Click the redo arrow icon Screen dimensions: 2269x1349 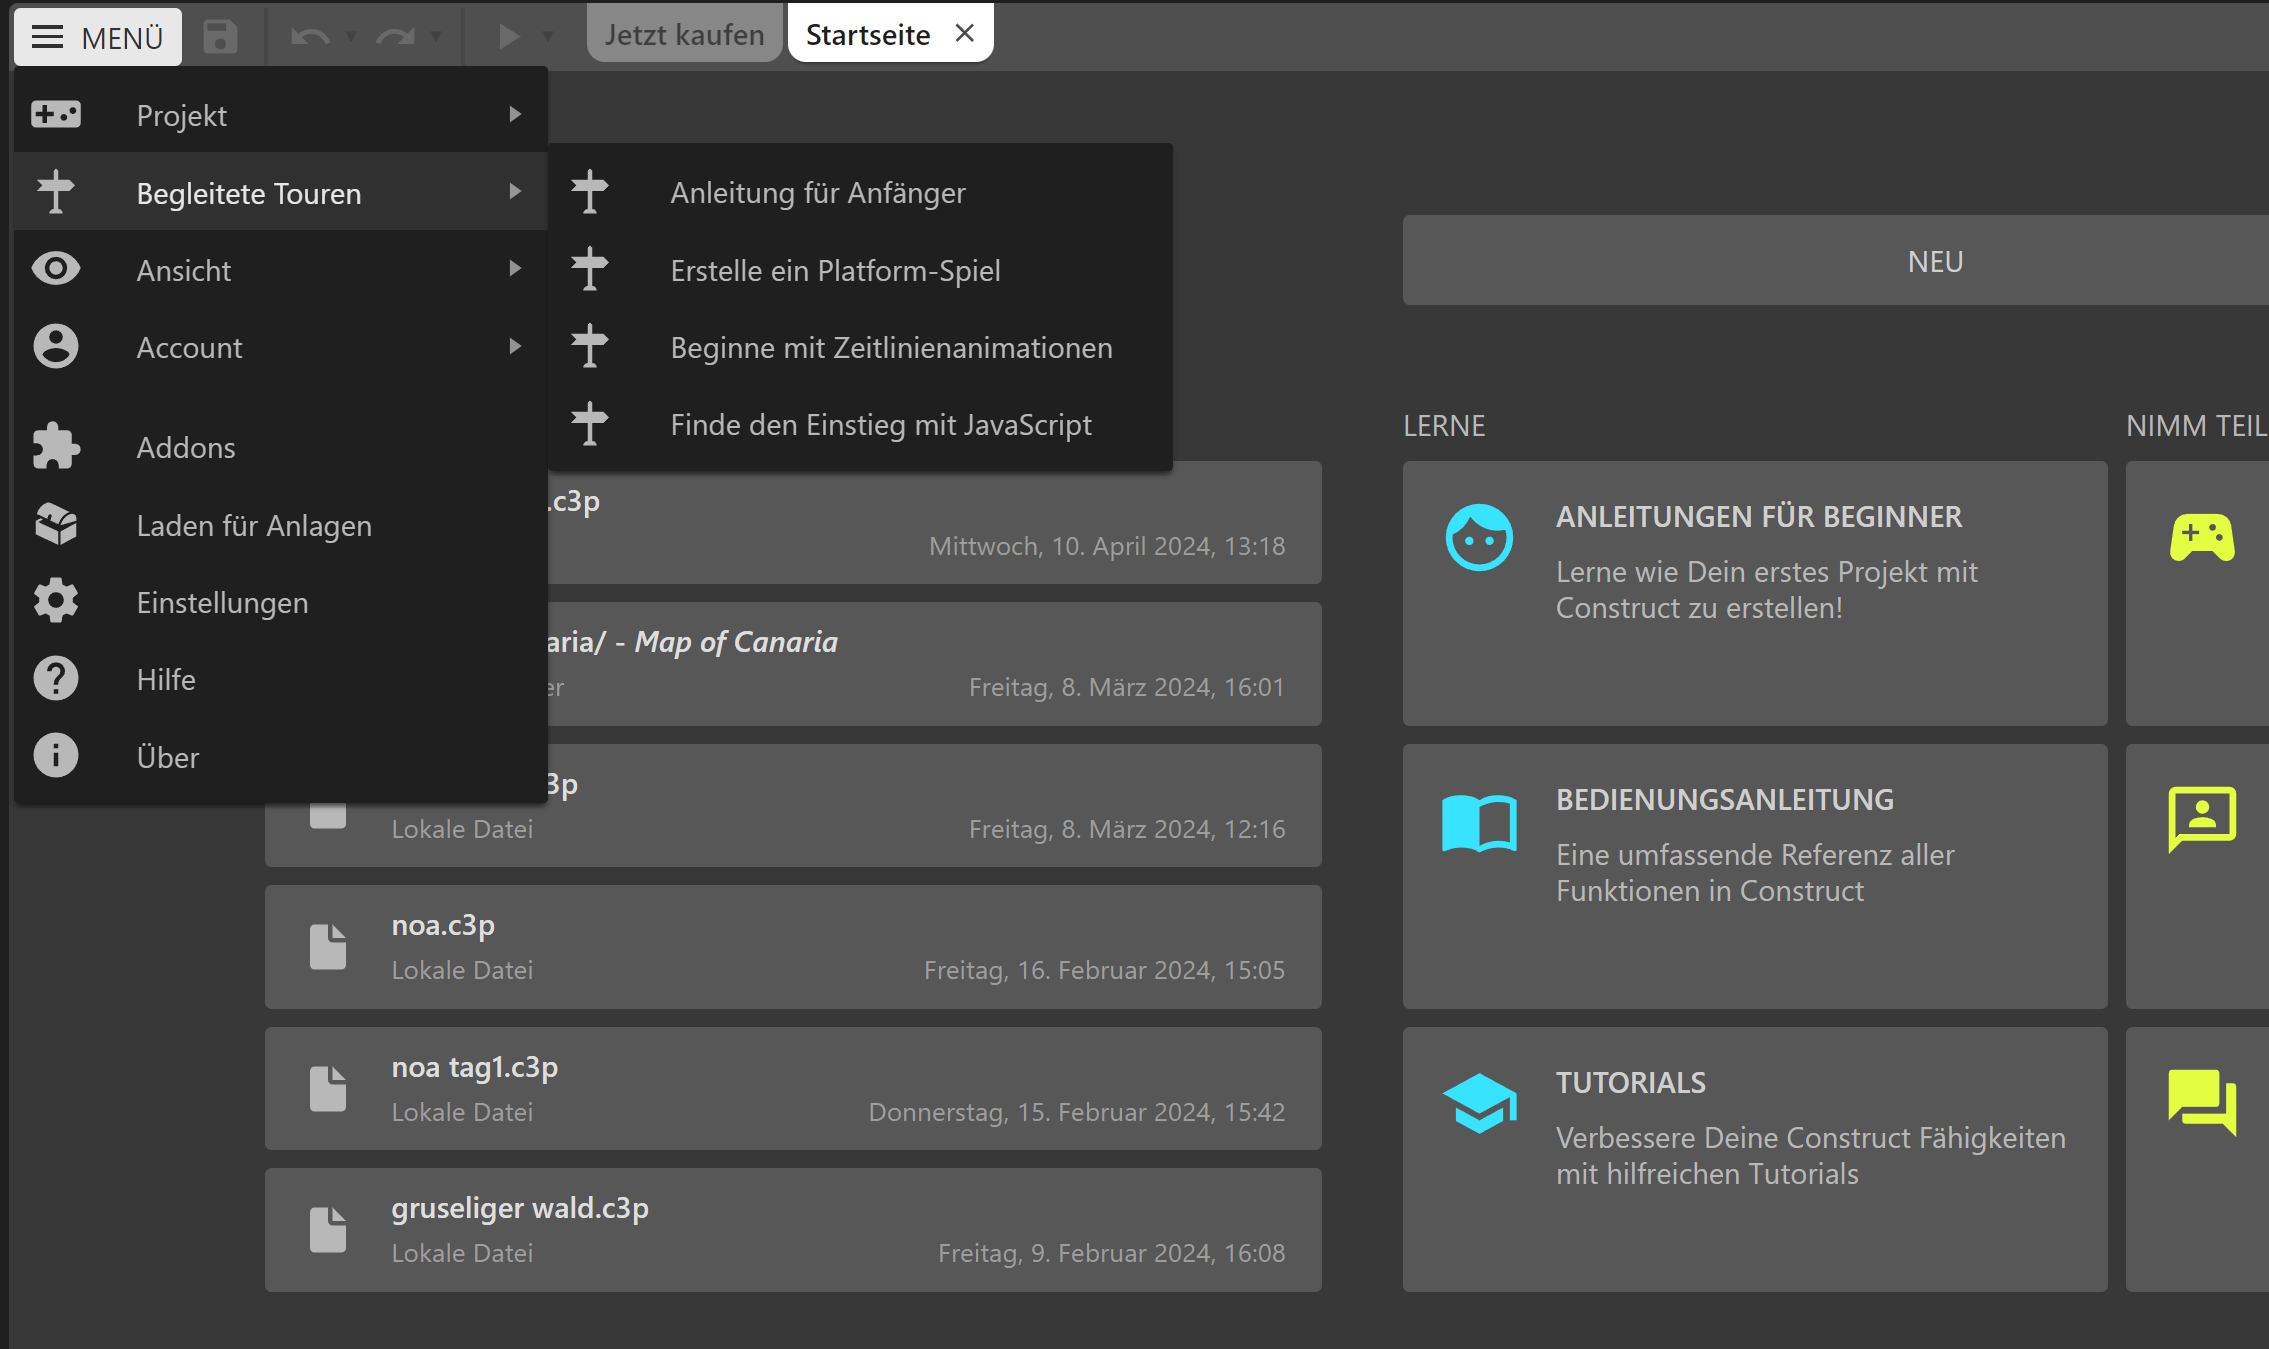(x=395, y=37)
